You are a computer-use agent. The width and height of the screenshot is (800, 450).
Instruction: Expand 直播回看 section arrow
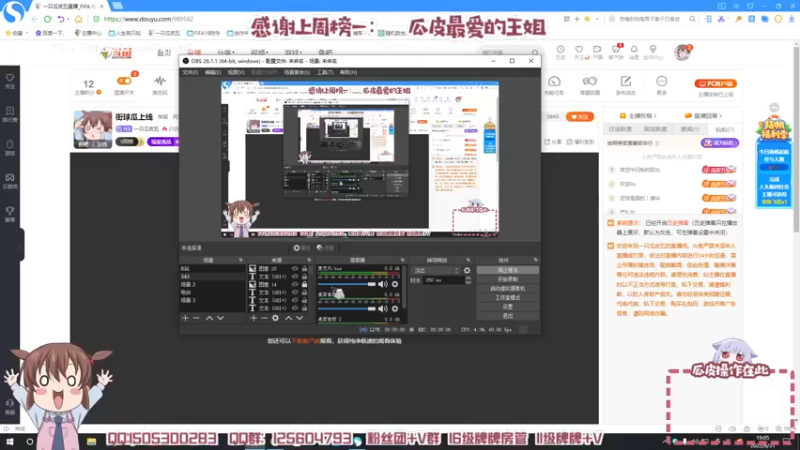click(720, 116)
